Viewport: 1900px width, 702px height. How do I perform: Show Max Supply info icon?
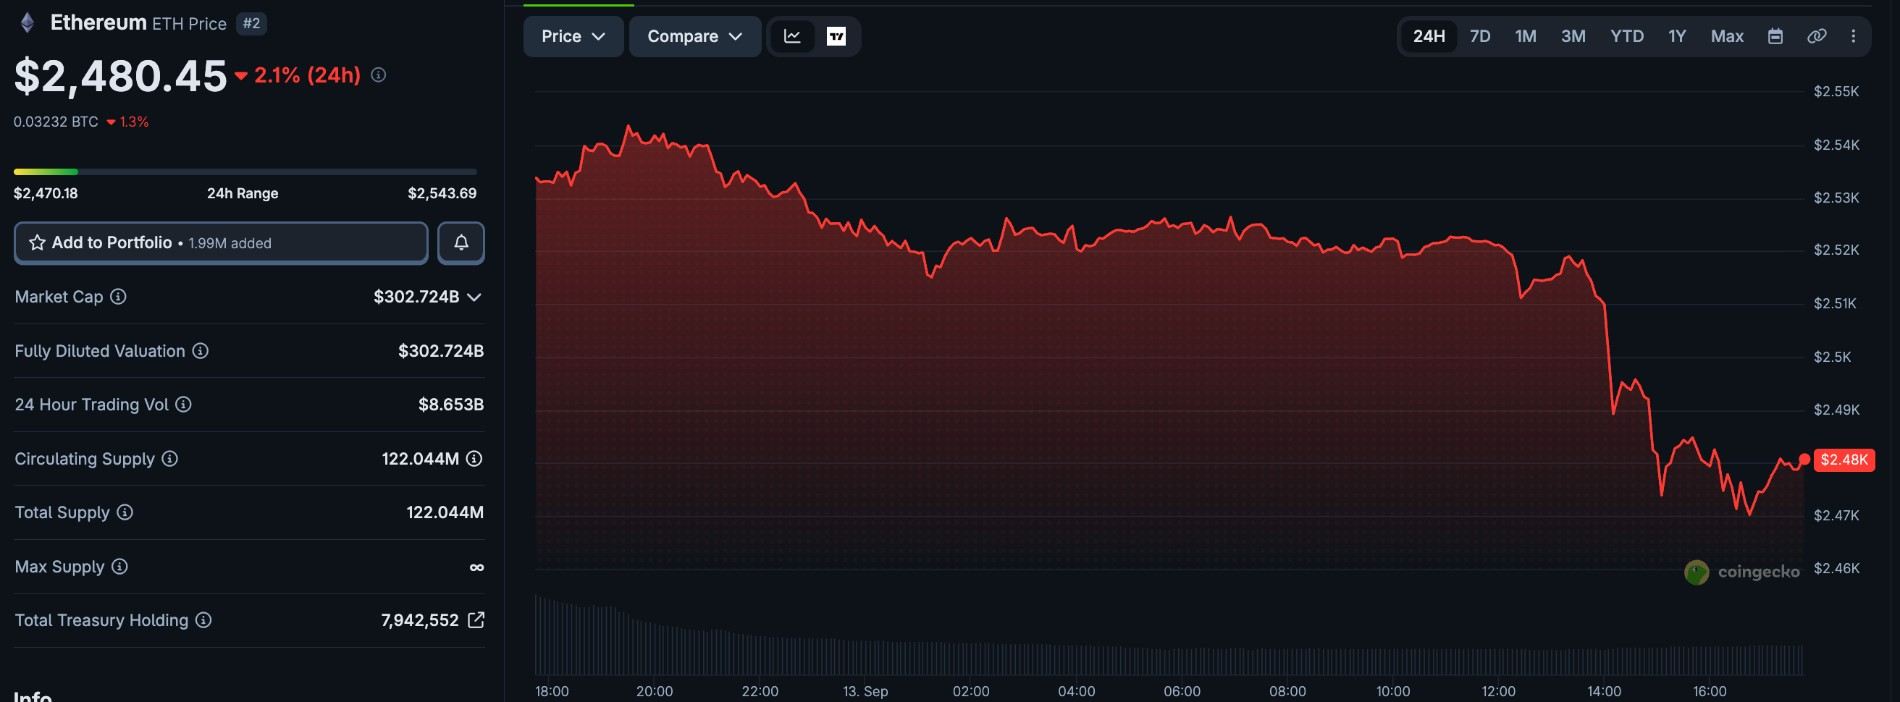[x=120, y=567]
